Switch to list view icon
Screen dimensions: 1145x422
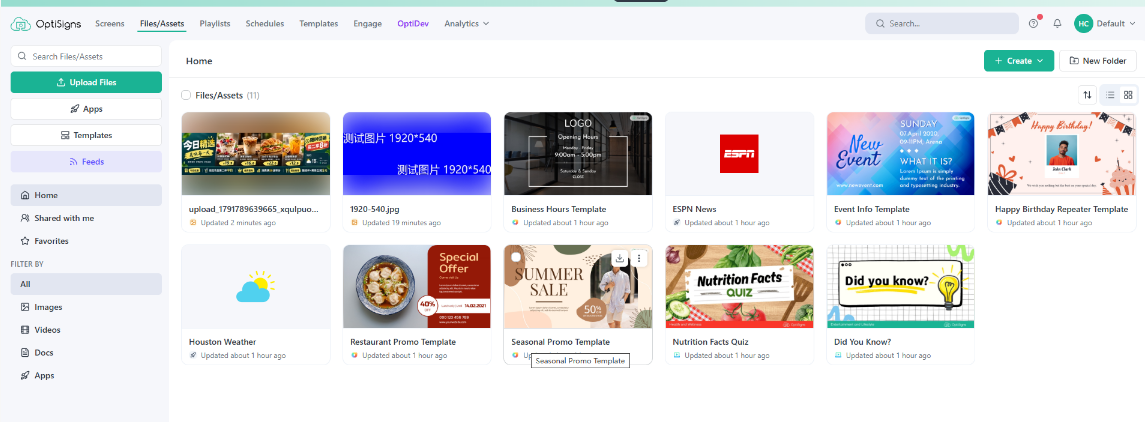pyautogui.click(x=1110, y=95)
